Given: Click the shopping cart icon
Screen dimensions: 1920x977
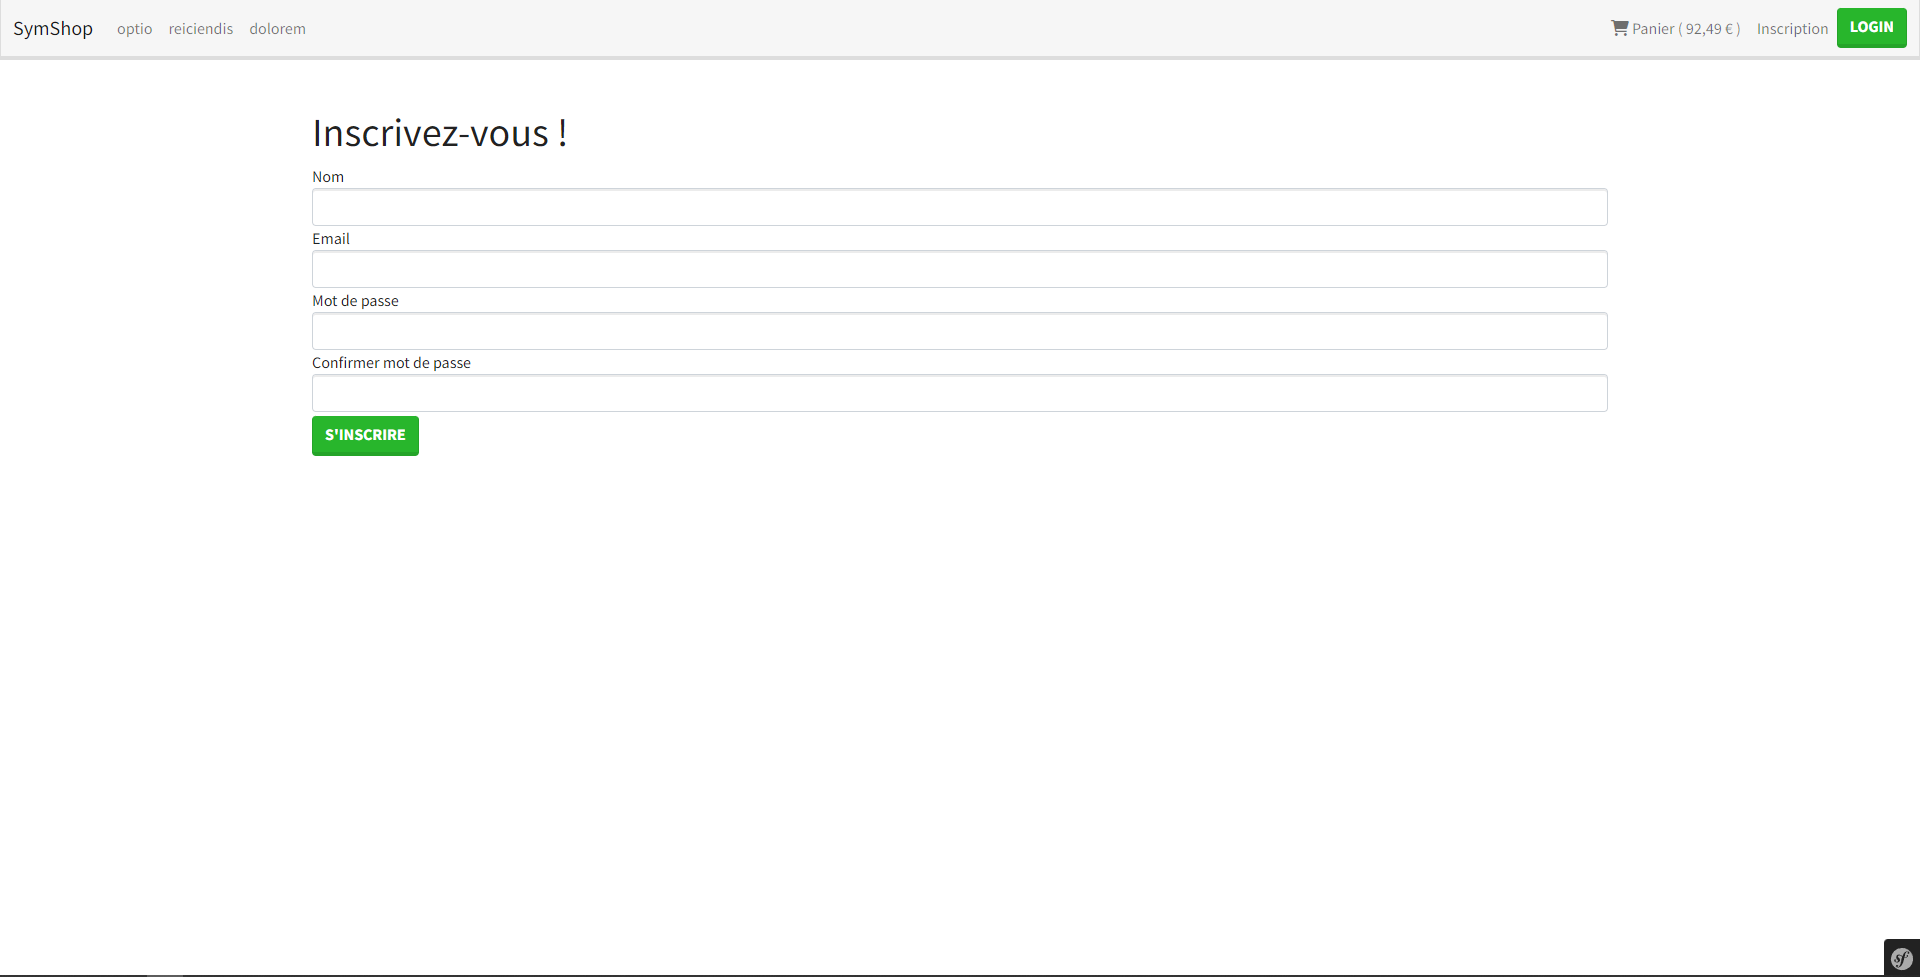Looking at the screenshot, I should (1619, 28).
